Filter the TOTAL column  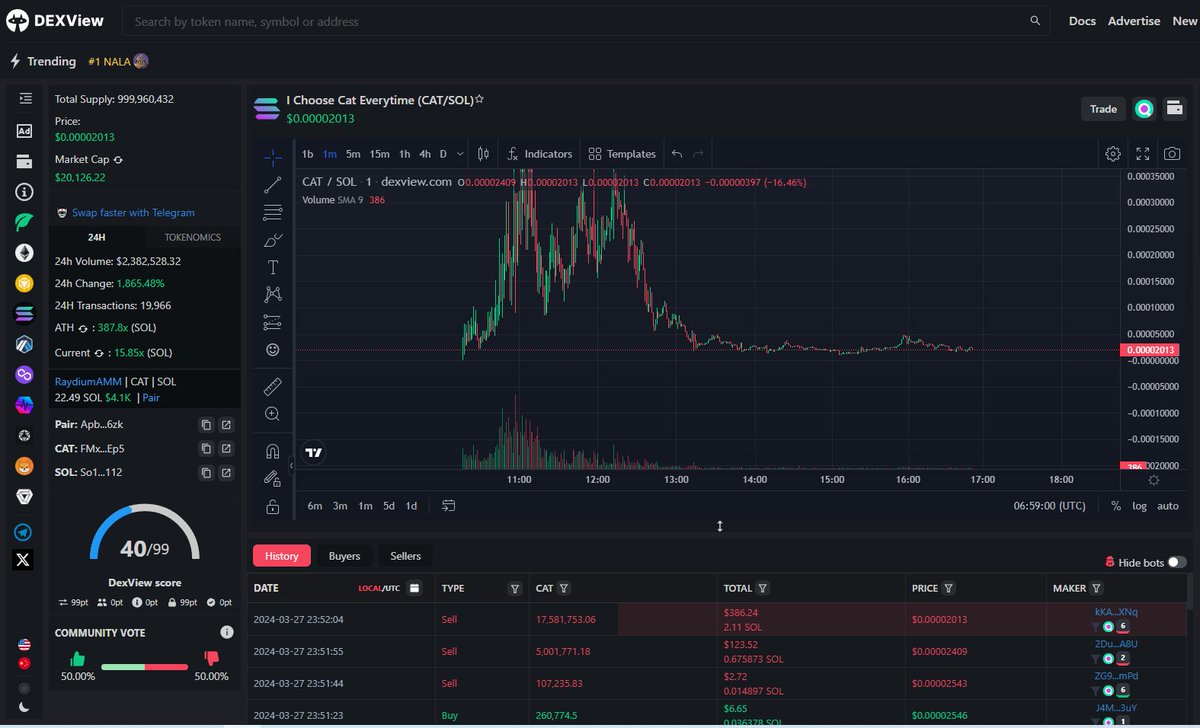coord(763,589)
